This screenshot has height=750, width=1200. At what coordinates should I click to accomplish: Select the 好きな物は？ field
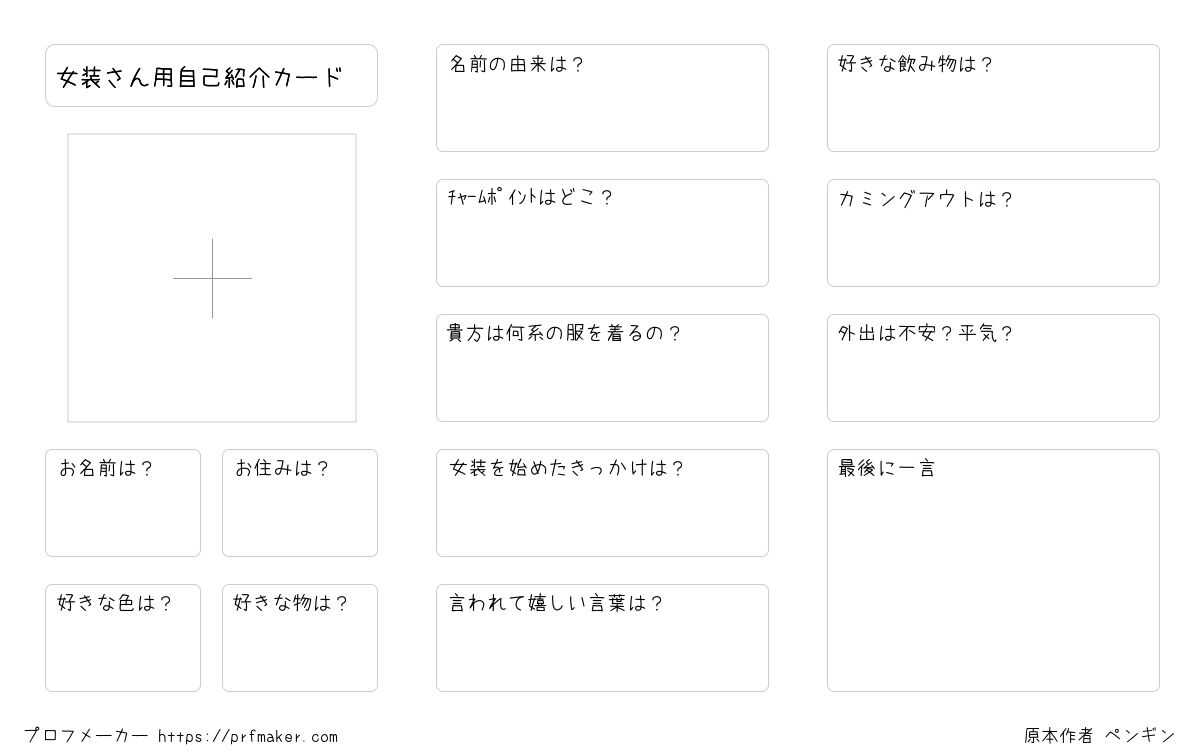tap(300, 638)
